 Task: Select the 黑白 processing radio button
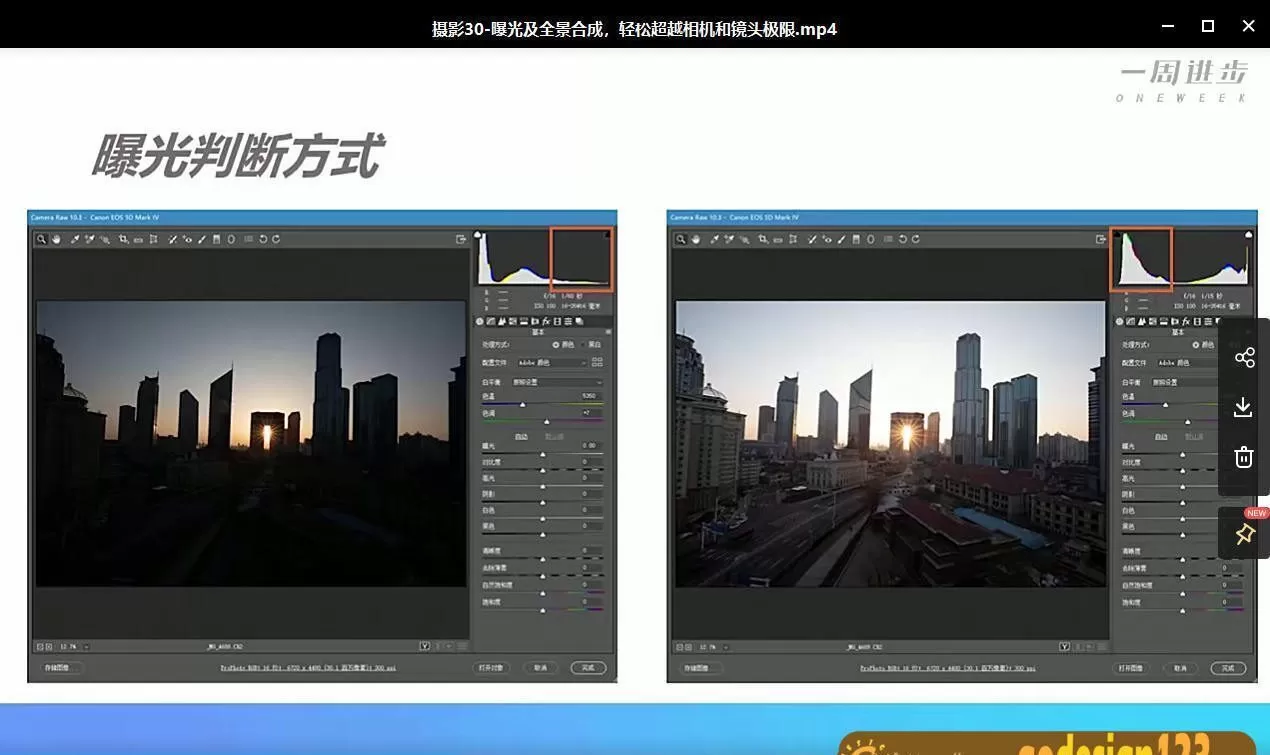click(x=583, y=345)
